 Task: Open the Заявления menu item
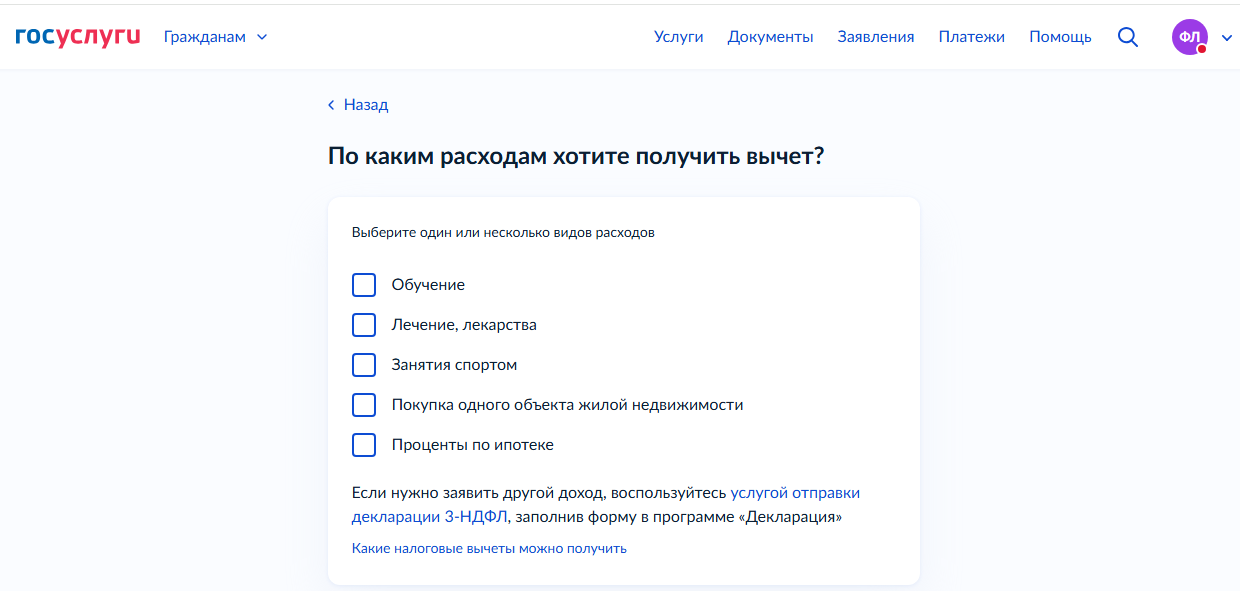[x=875, y=37]
